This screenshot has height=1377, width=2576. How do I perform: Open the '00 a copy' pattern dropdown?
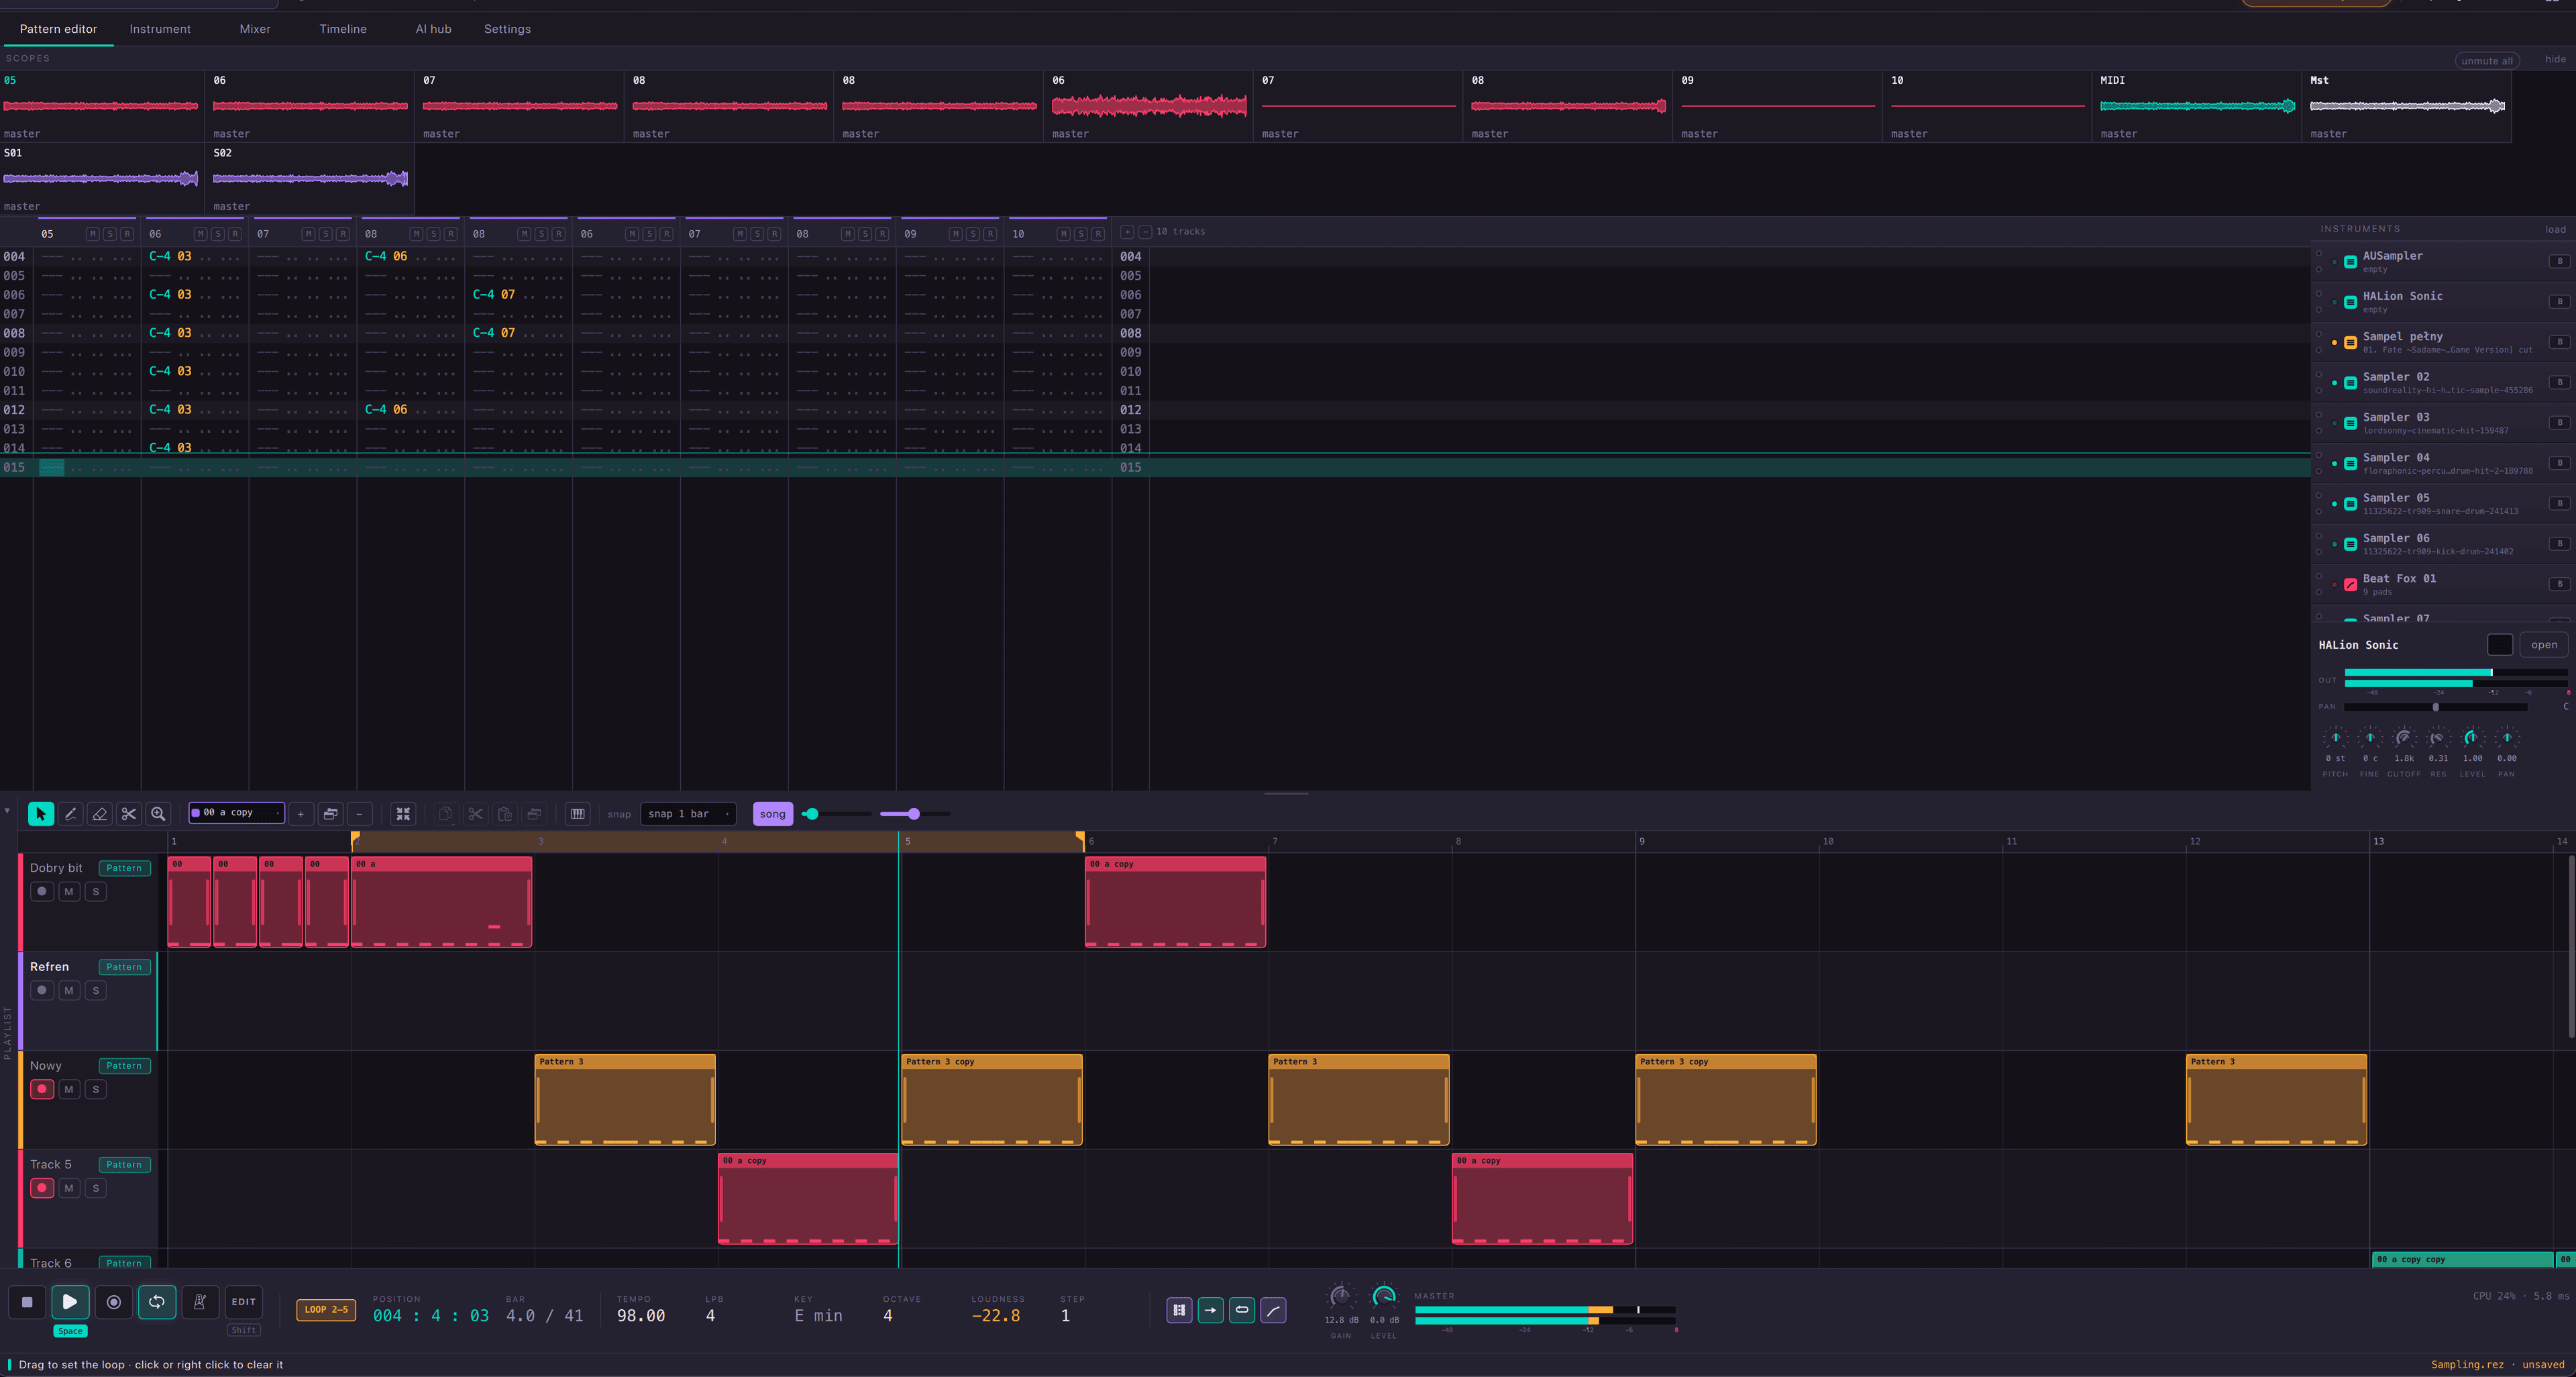(237, 814)
